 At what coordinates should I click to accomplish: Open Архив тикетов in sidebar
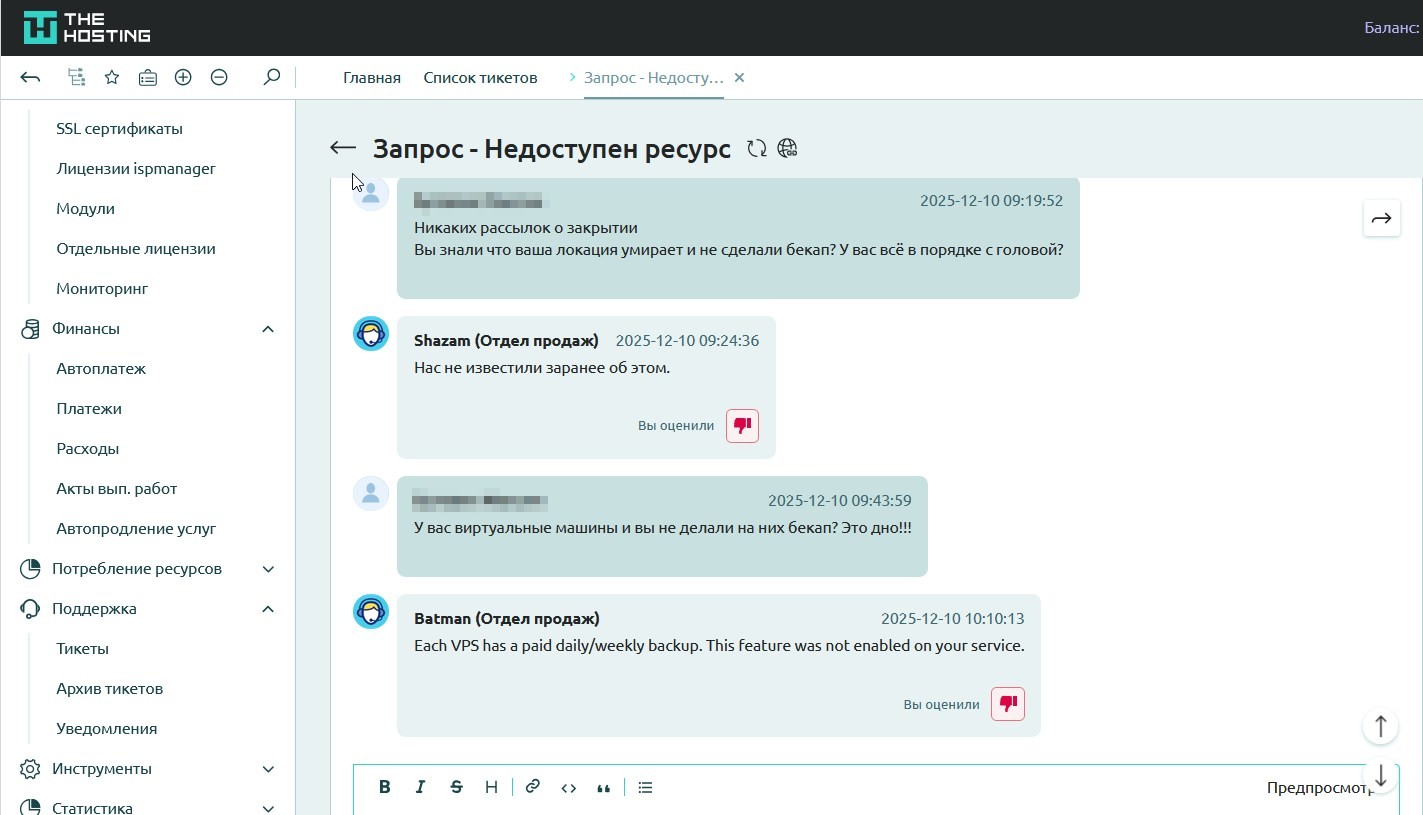point(109,689)
